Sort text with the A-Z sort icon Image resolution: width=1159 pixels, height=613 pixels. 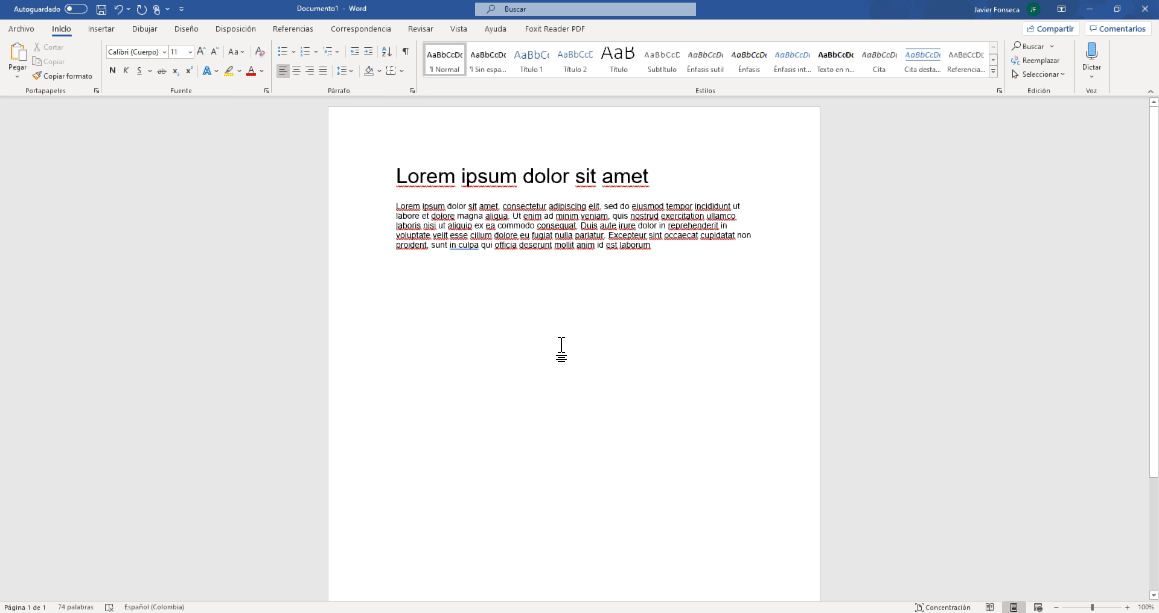(387, 52)
